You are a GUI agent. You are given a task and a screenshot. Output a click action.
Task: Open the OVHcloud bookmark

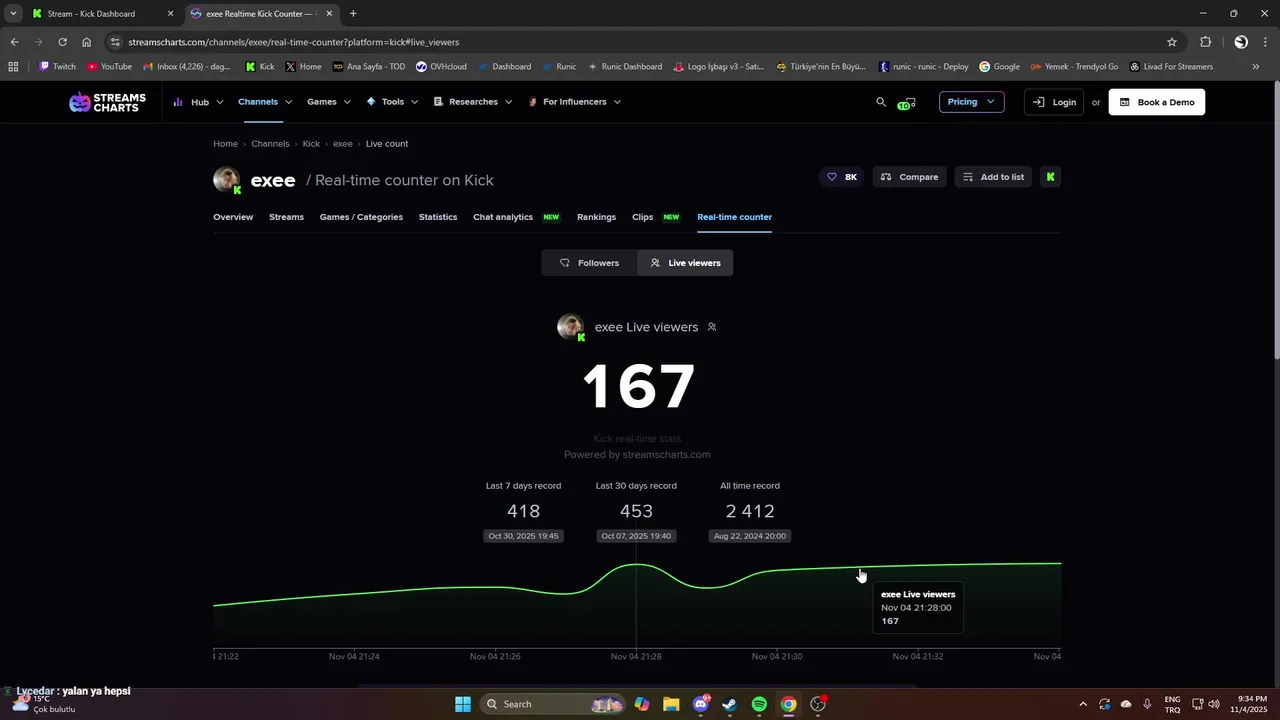pos(441,67)
